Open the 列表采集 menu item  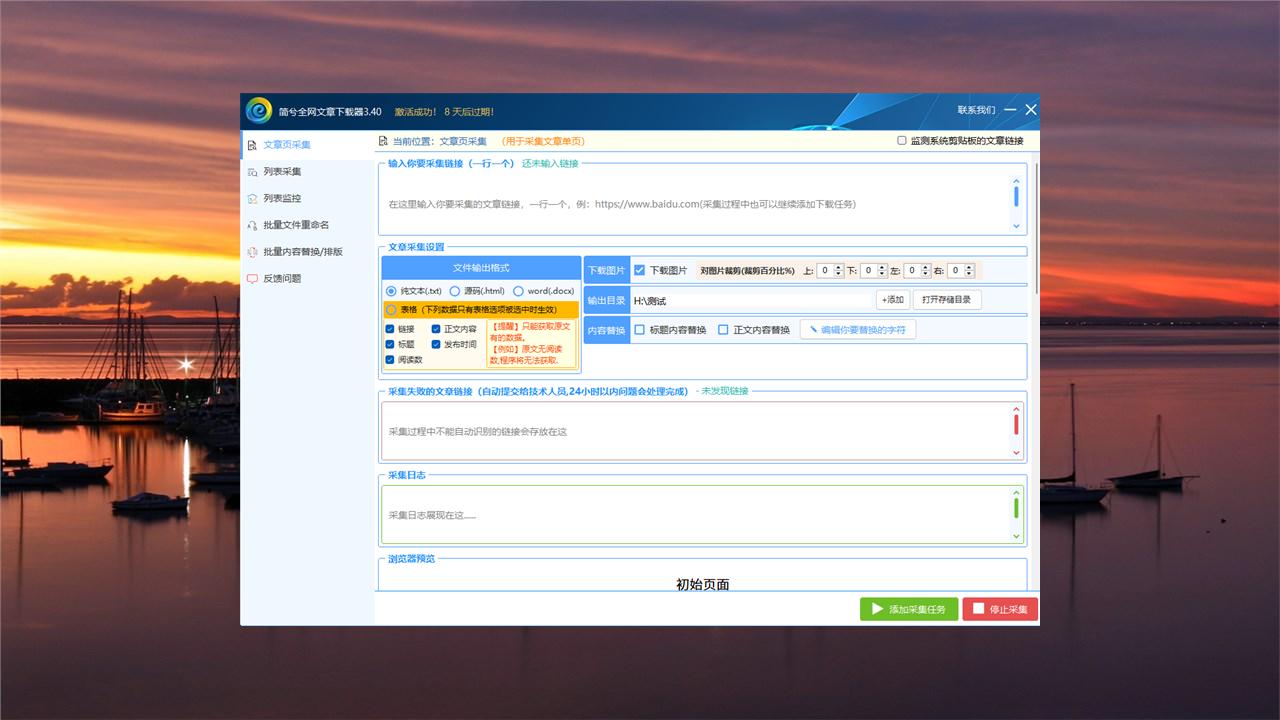(x=282, y=172)
